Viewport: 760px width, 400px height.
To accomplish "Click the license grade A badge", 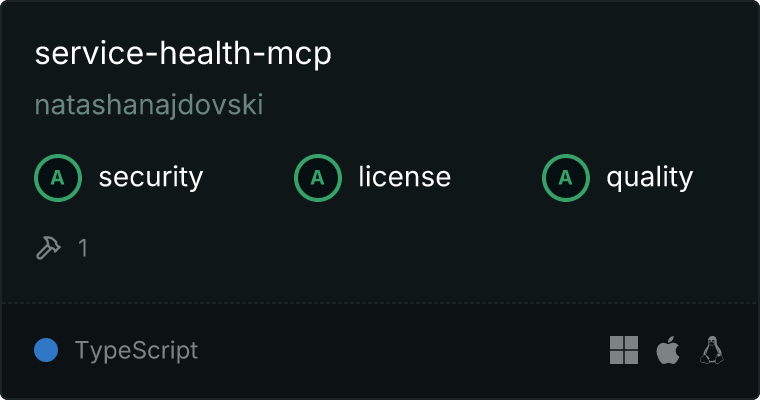I will [x=317, y=178].
